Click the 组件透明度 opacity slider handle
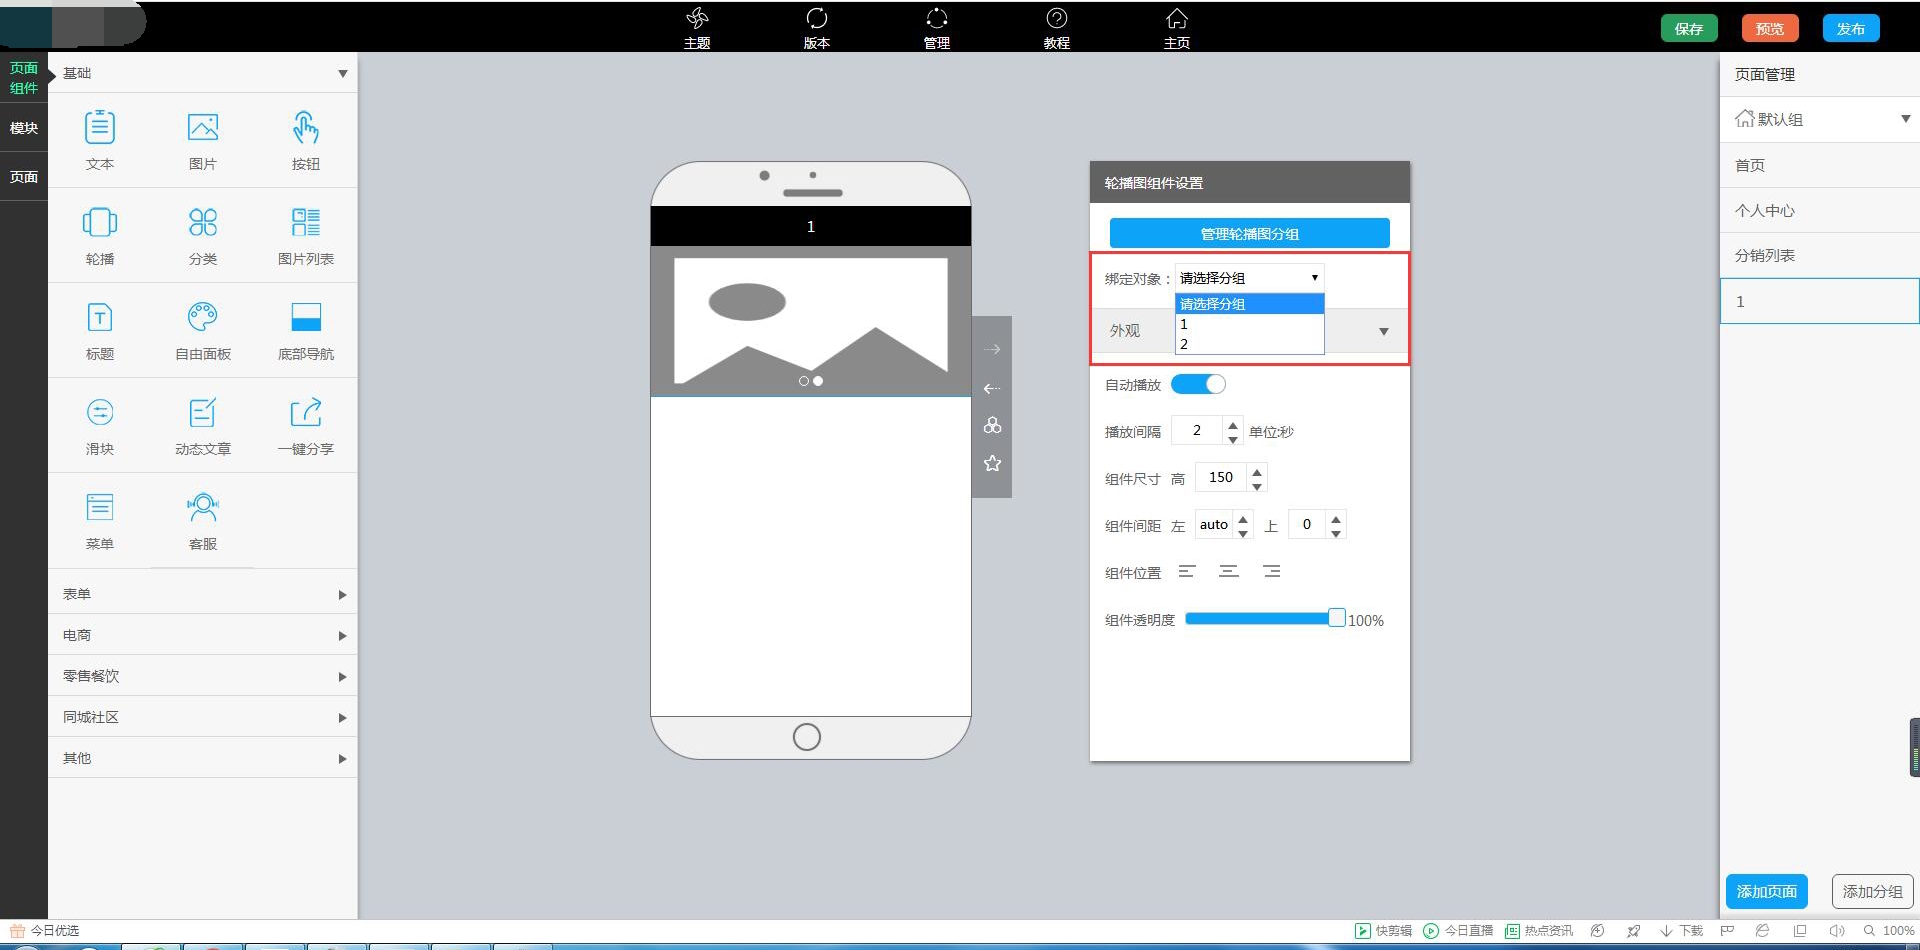The width and height of the screenshot is (1920, 950). [1337, 618]
